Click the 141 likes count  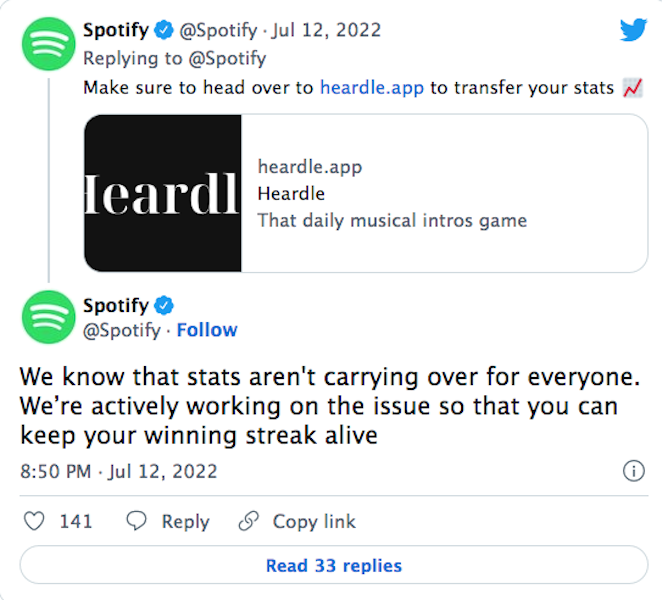tap(76, 521)
